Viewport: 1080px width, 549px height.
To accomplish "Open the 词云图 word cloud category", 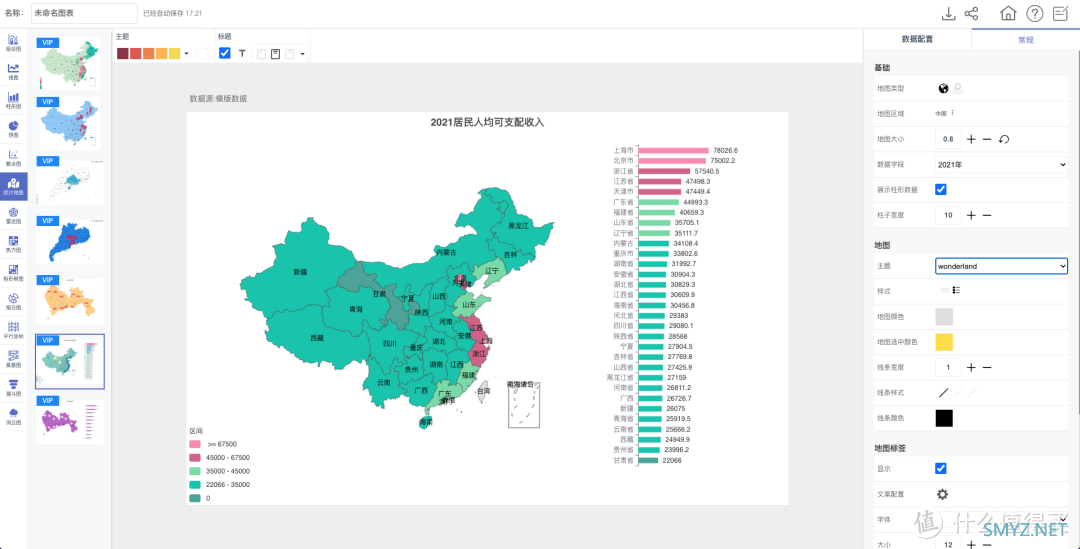I will 14,416.
